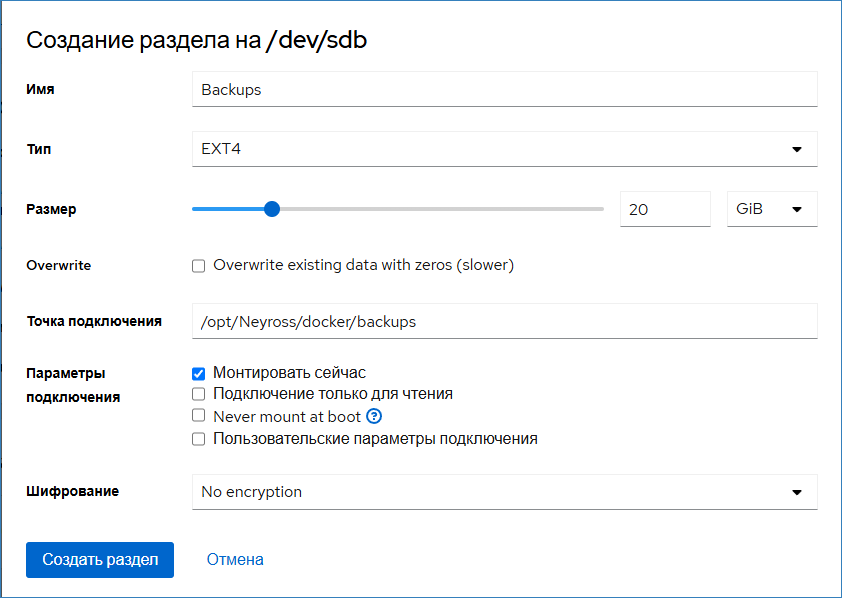
Task: Click the size slider handle
Action: click(x=271, y=209)
